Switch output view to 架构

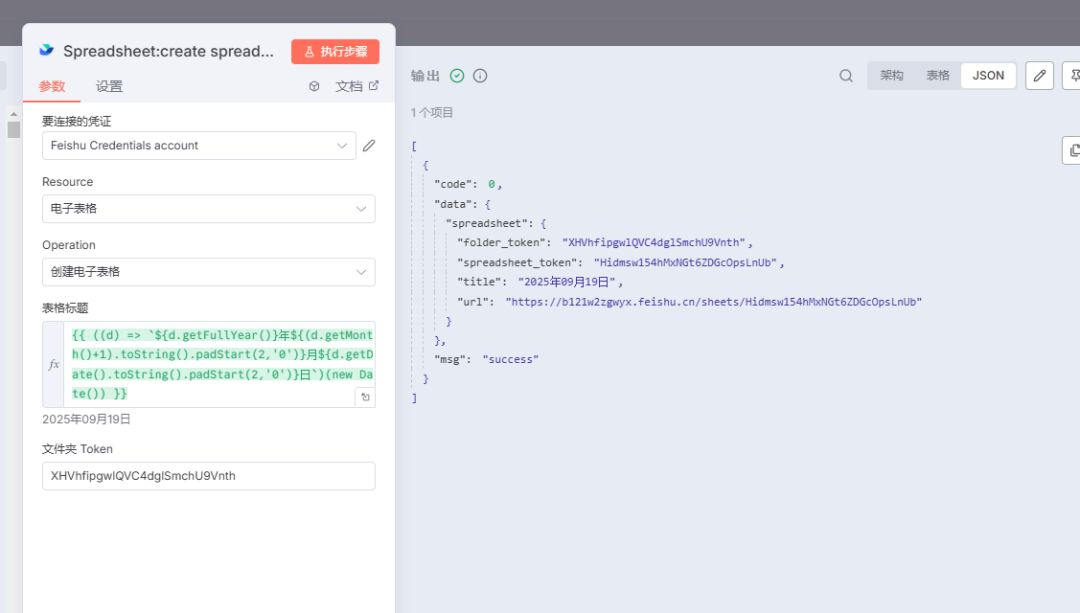point(891,76)
